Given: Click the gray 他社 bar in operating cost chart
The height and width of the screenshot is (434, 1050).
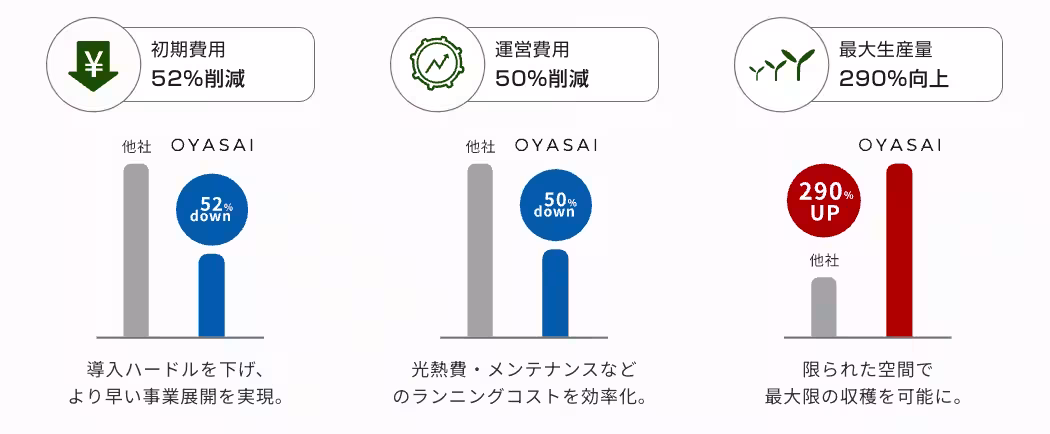Looking at the screenshot, I should click(x=480, y=250).
